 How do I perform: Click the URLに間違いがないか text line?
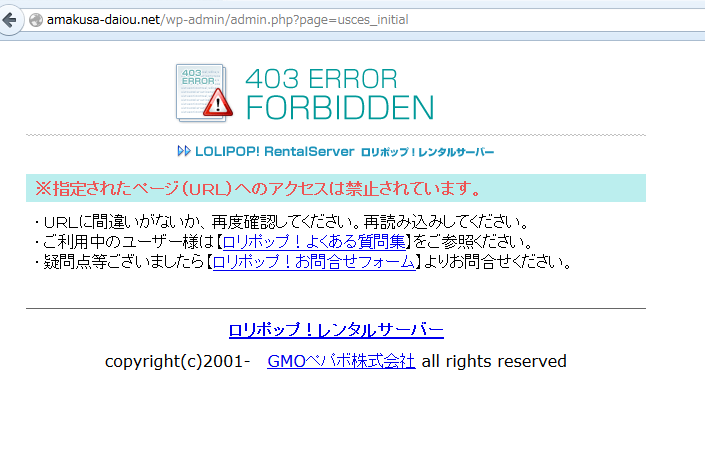pyautogui.click(x=281, y=222)
